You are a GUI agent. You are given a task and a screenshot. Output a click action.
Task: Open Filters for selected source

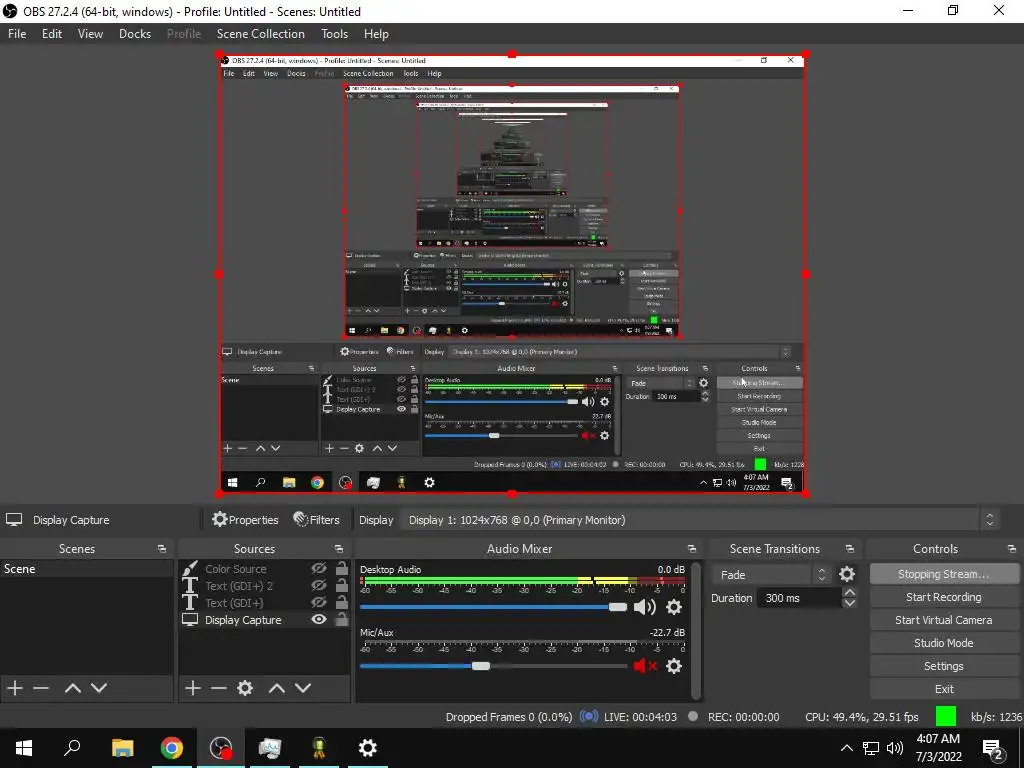[317, 520]
